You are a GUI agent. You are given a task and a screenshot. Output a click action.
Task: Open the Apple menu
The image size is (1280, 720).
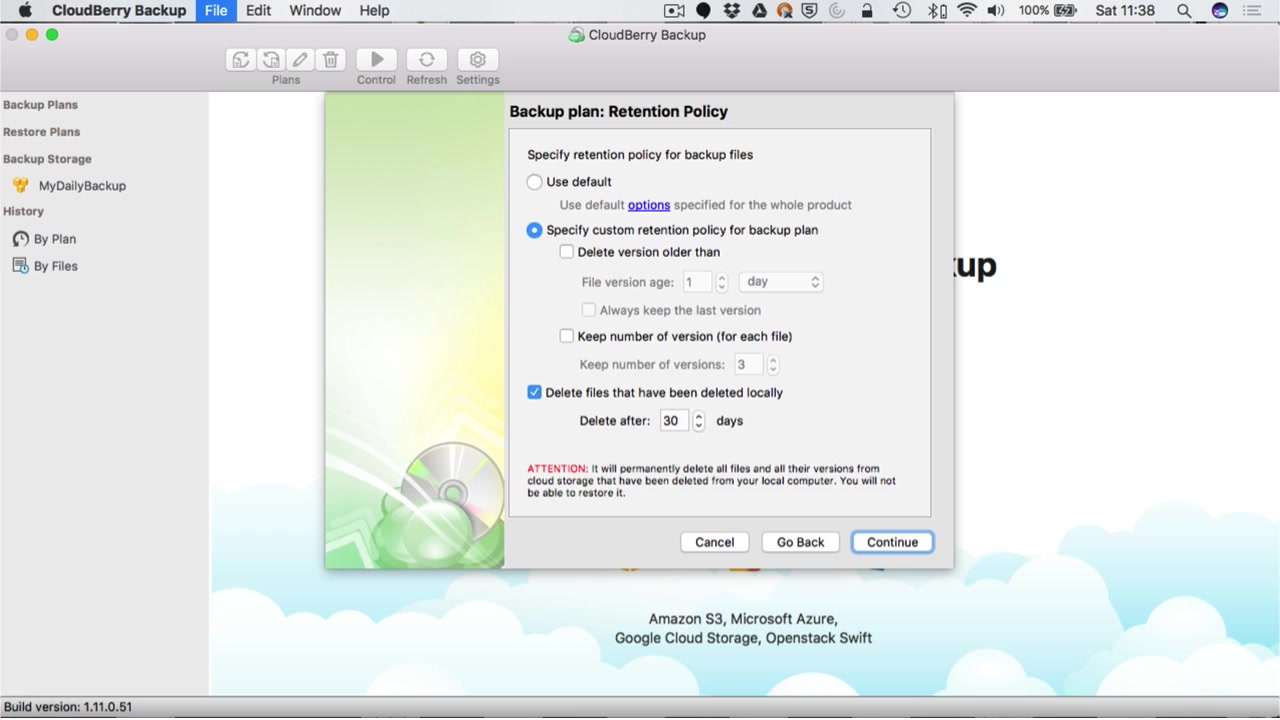(x=25, y=11)
